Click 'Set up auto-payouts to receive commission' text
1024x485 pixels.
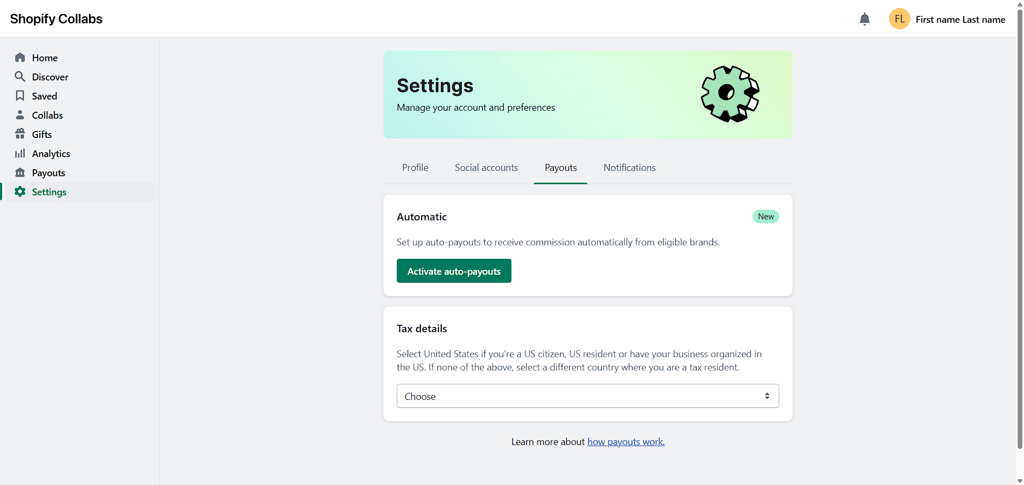558,242
